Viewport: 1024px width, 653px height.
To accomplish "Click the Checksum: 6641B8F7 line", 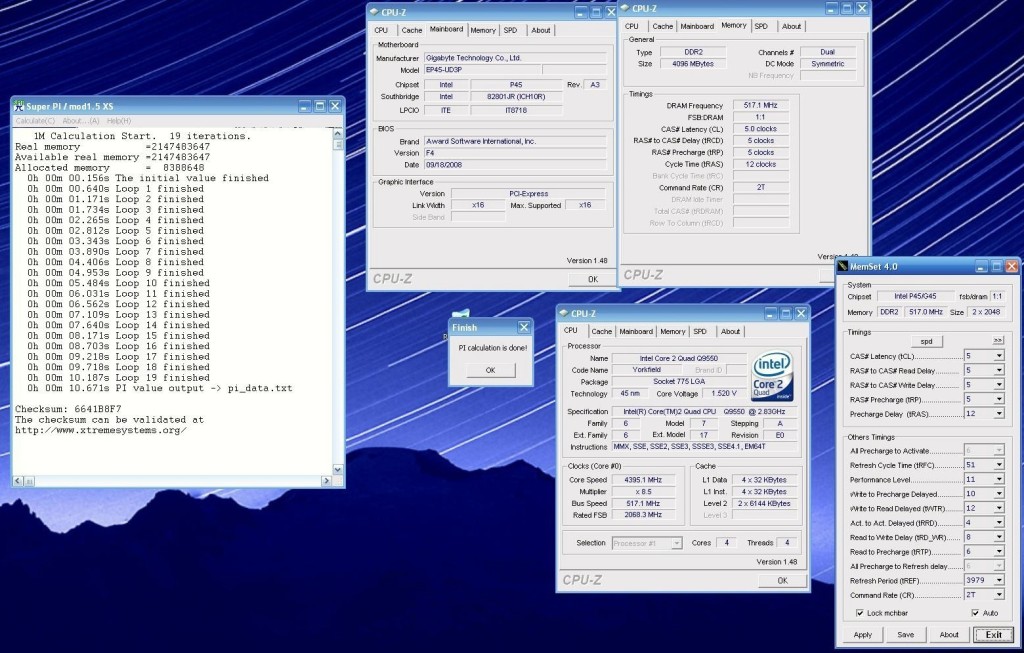I will (68, 409).
